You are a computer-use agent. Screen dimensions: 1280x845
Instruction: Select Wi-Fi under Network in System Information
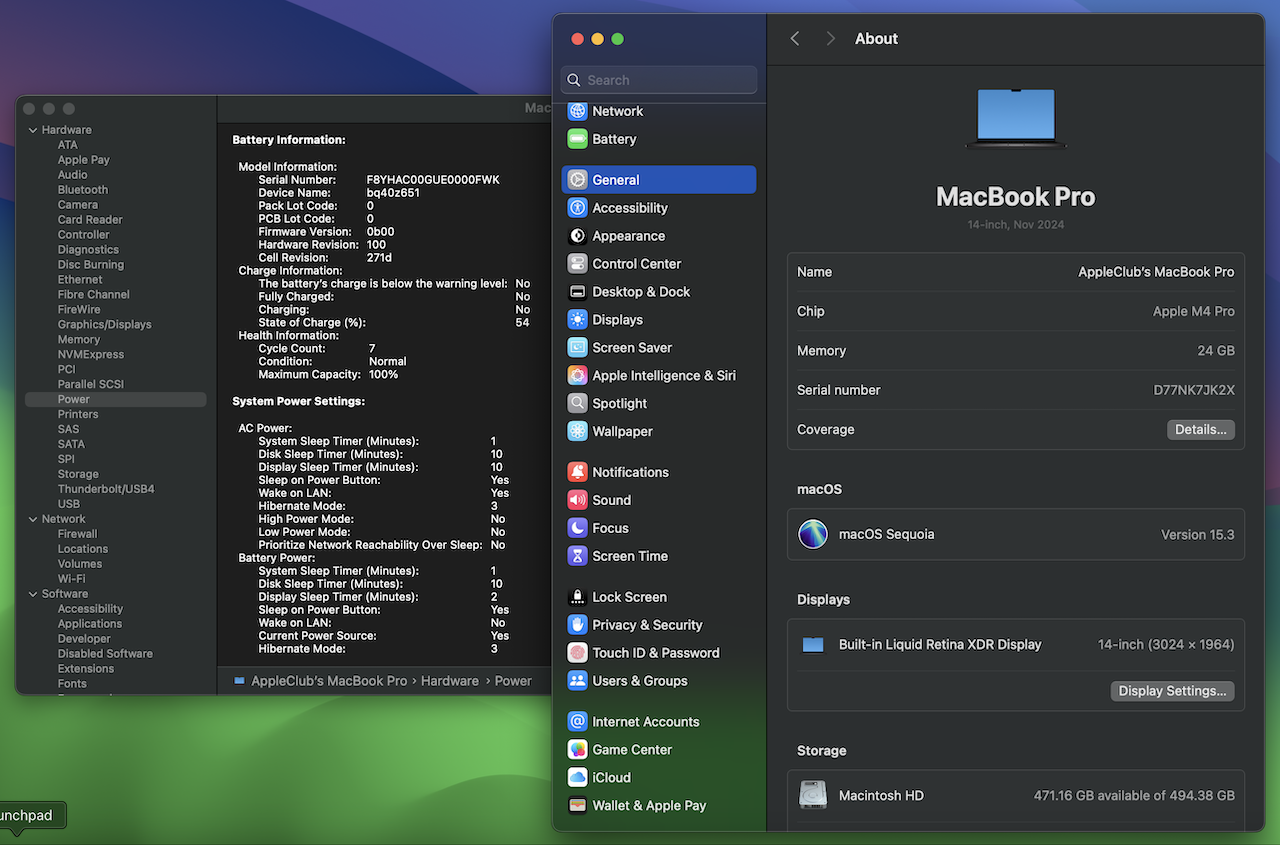point(71,579)
